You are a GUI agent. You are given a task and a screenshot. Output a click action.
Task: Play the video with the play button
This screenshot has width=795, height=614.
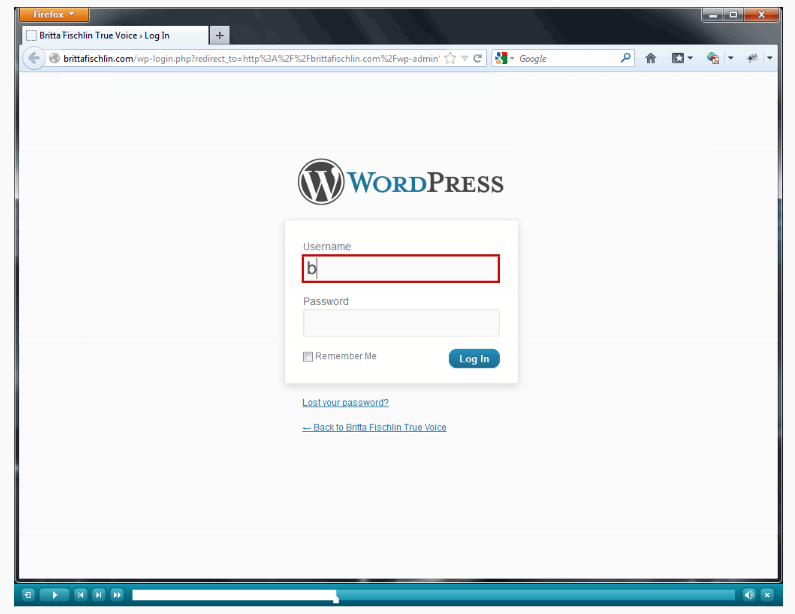[55, 595]
